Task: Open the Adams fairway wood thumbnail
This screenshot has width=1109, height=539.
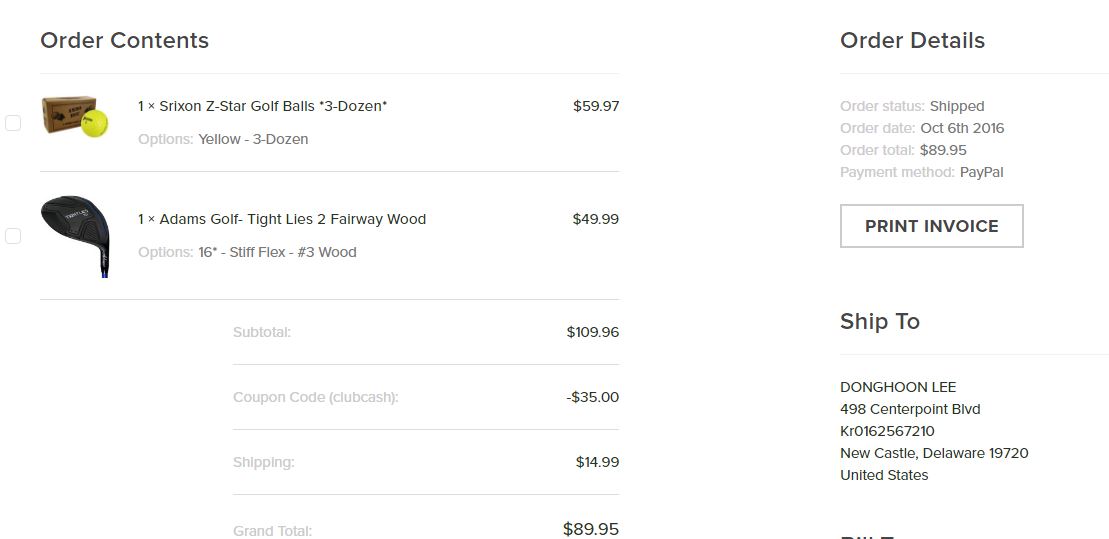Action: pos(75,234)
